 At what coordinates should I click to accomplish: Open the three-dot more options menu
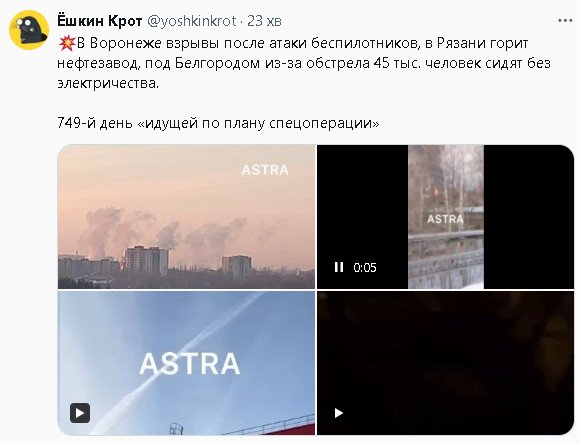click(565, 21)
